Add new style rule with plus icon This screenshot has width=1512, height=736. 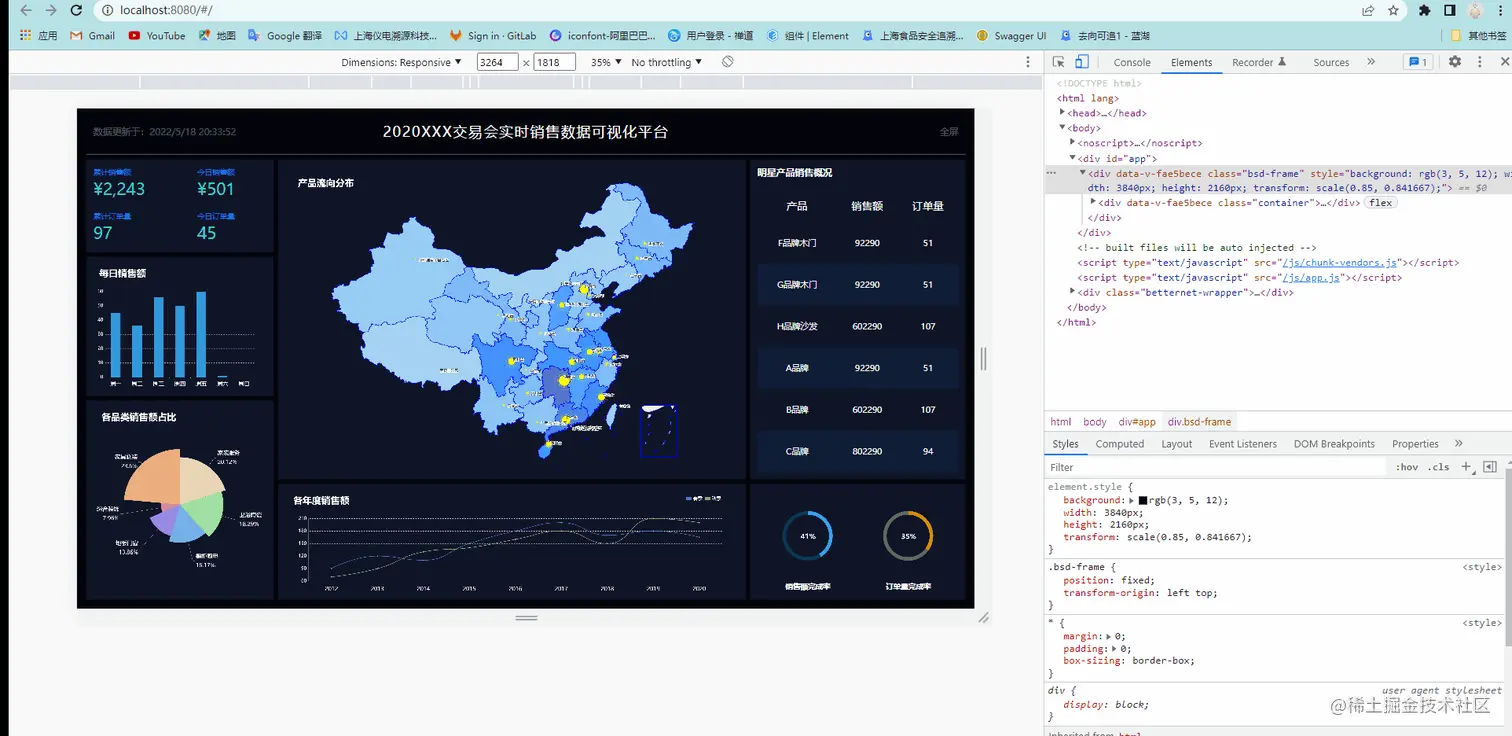tap(1466, 467)
